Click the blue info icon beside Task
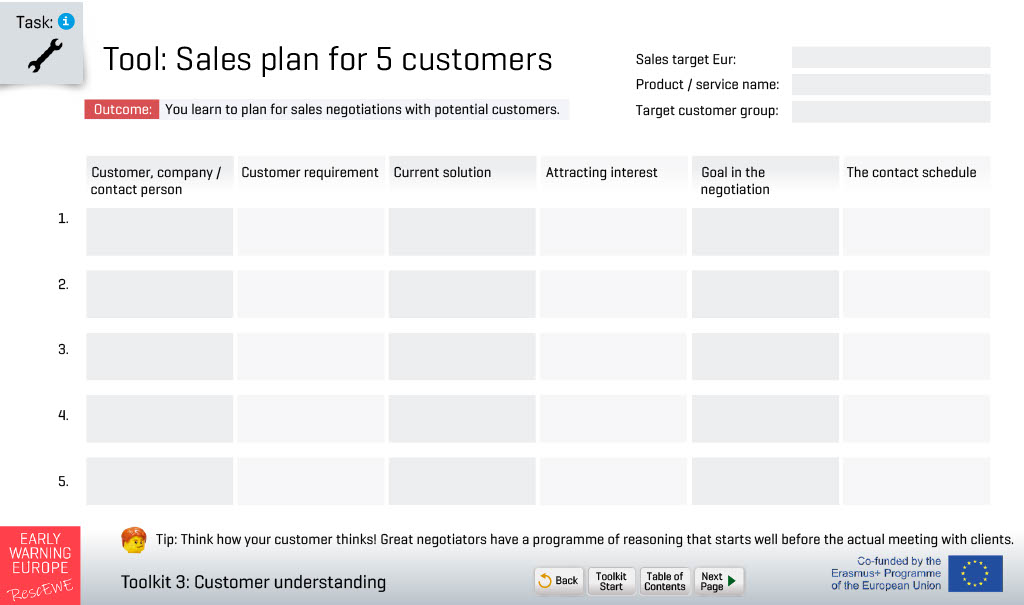The image size is (1024, 605). coord(66,21)
